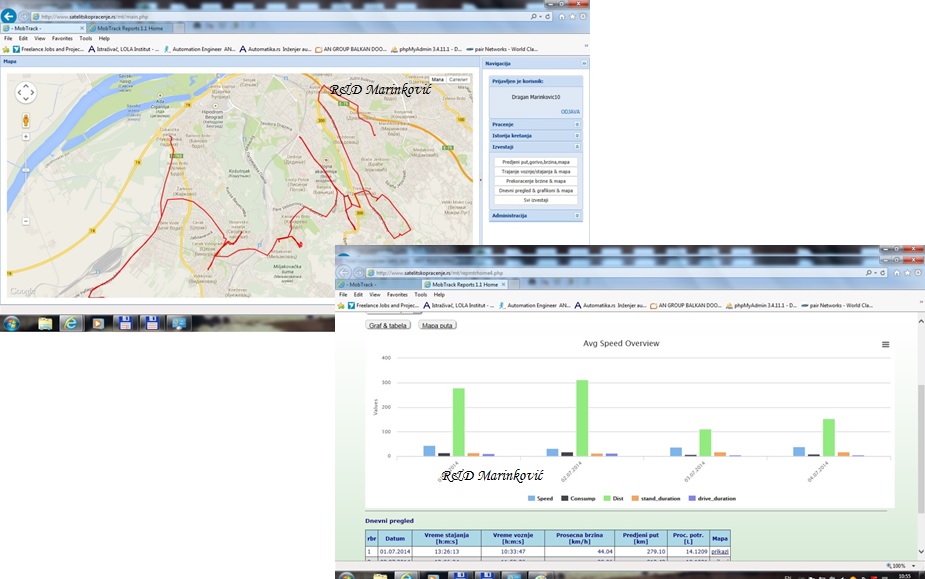Pick up the Street View pegman on the map
Screen dimensions: 925x579
point(25,121)
